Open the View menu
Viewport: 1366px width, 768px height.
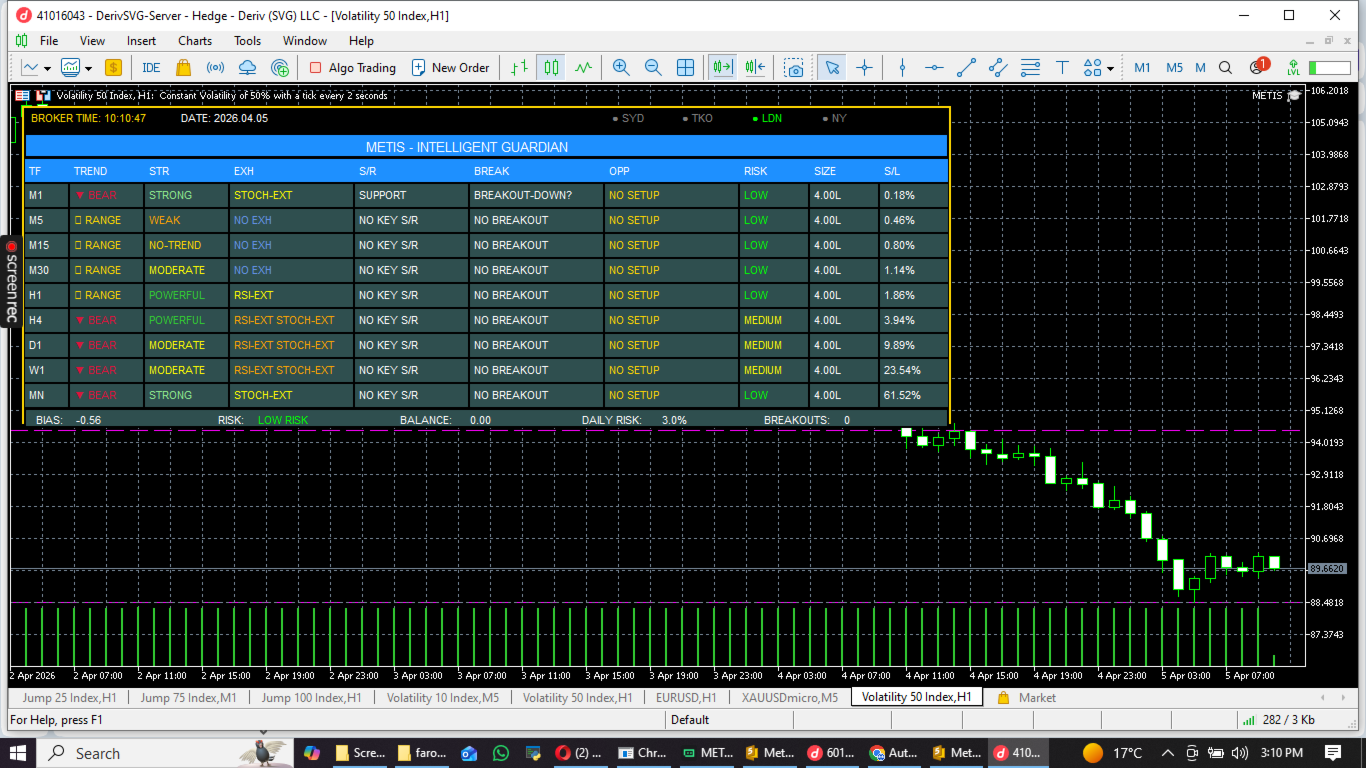tap(92, 41)
